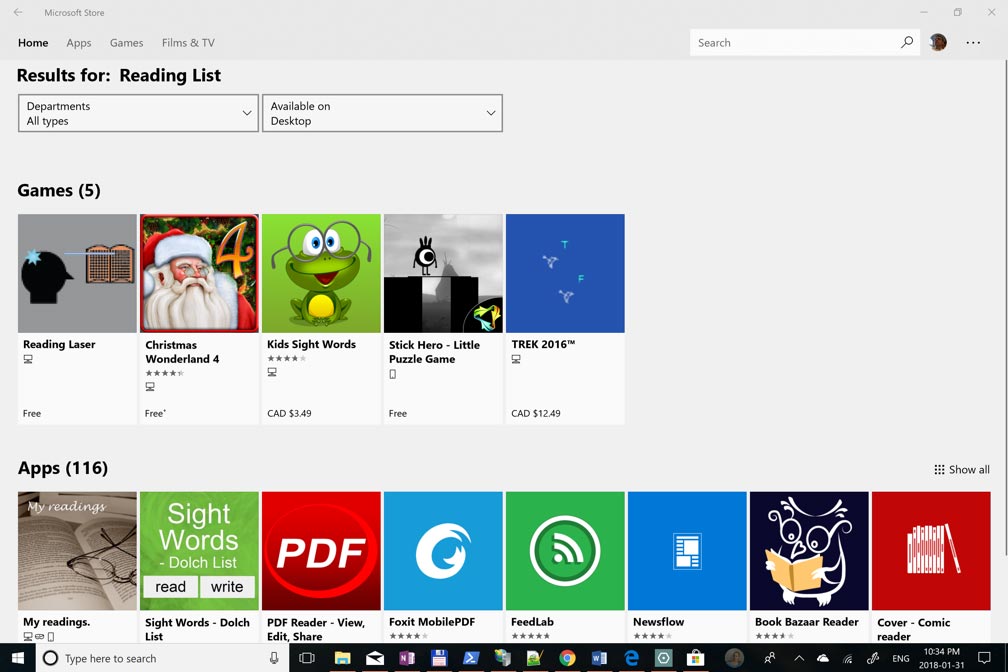This screenshot has height=672, width=1008.
Task: Open Google Chrome from the taskbar
Action: (567, 658)
